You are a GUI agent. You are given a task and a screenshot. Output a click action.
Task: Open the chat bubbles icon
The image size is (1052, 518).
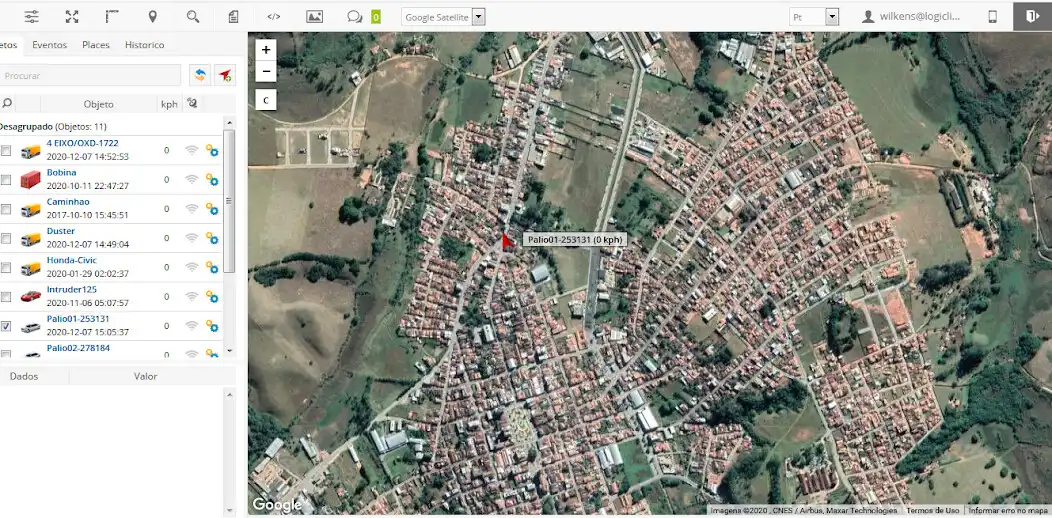coord(354,17)
